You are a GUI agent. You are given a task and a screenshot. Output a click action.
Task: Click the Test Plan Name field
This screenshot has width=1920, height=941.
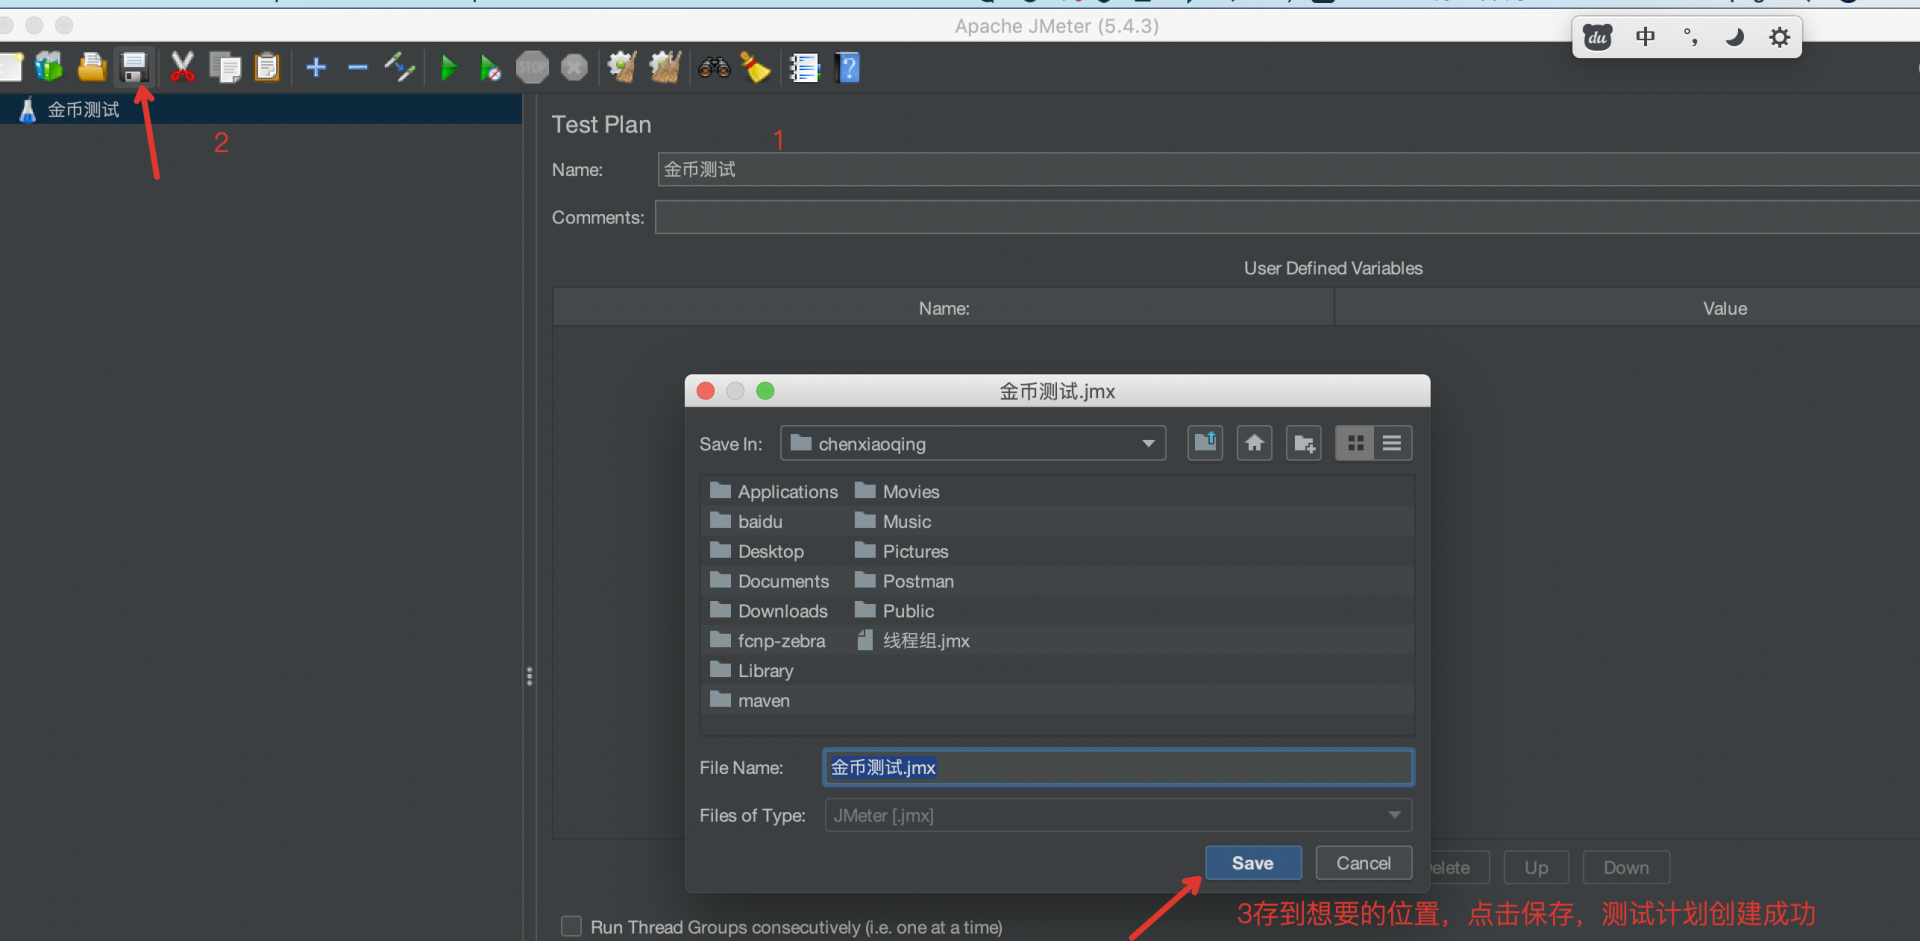point(1288,169)
